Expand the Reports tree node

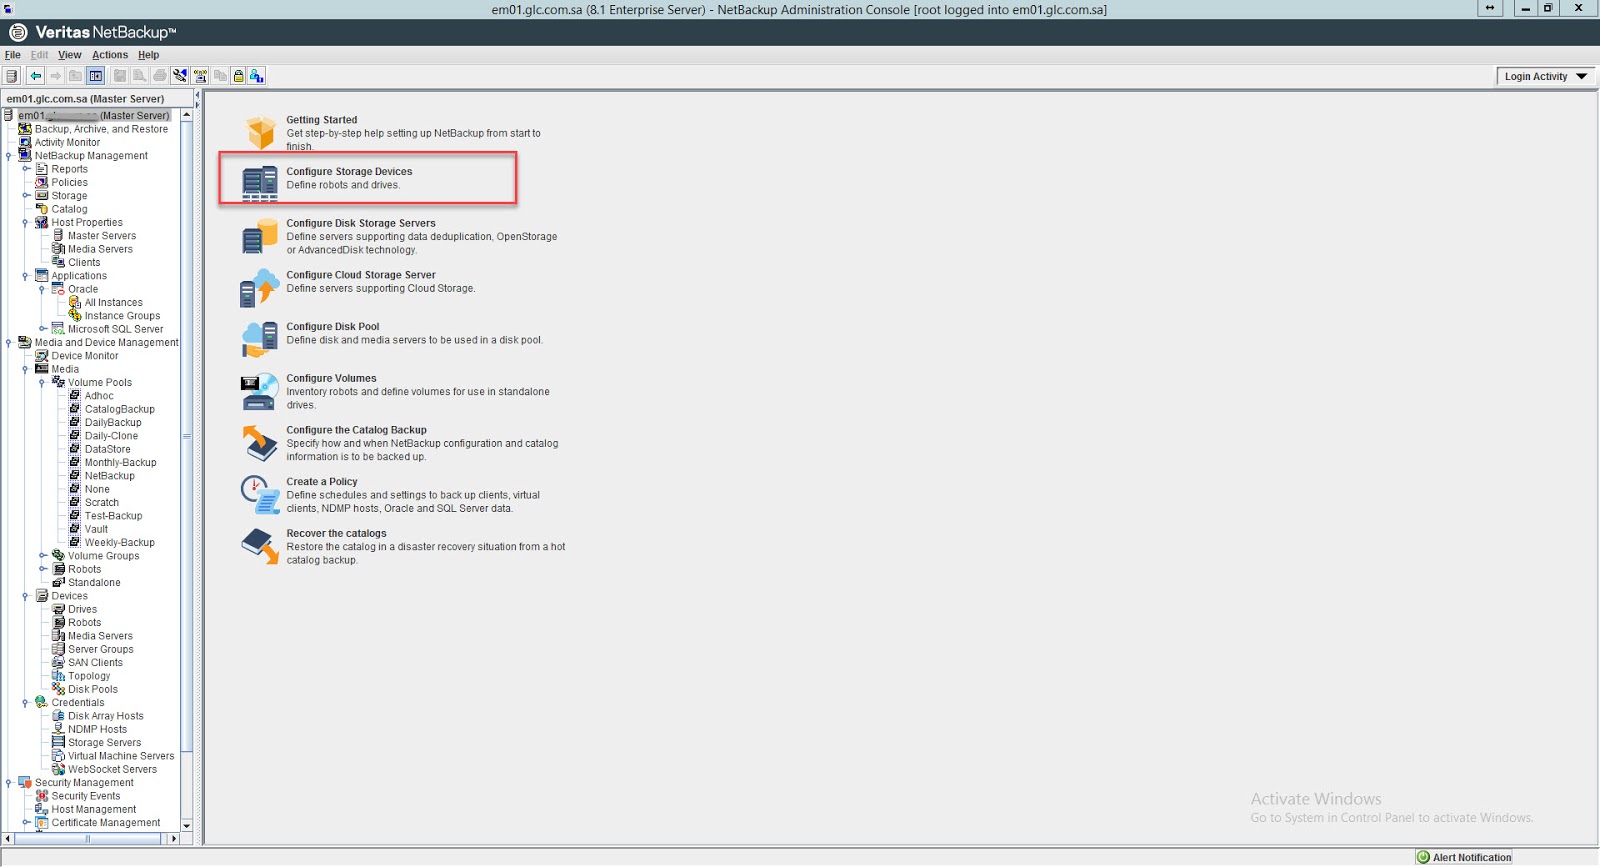click(26, 169)
